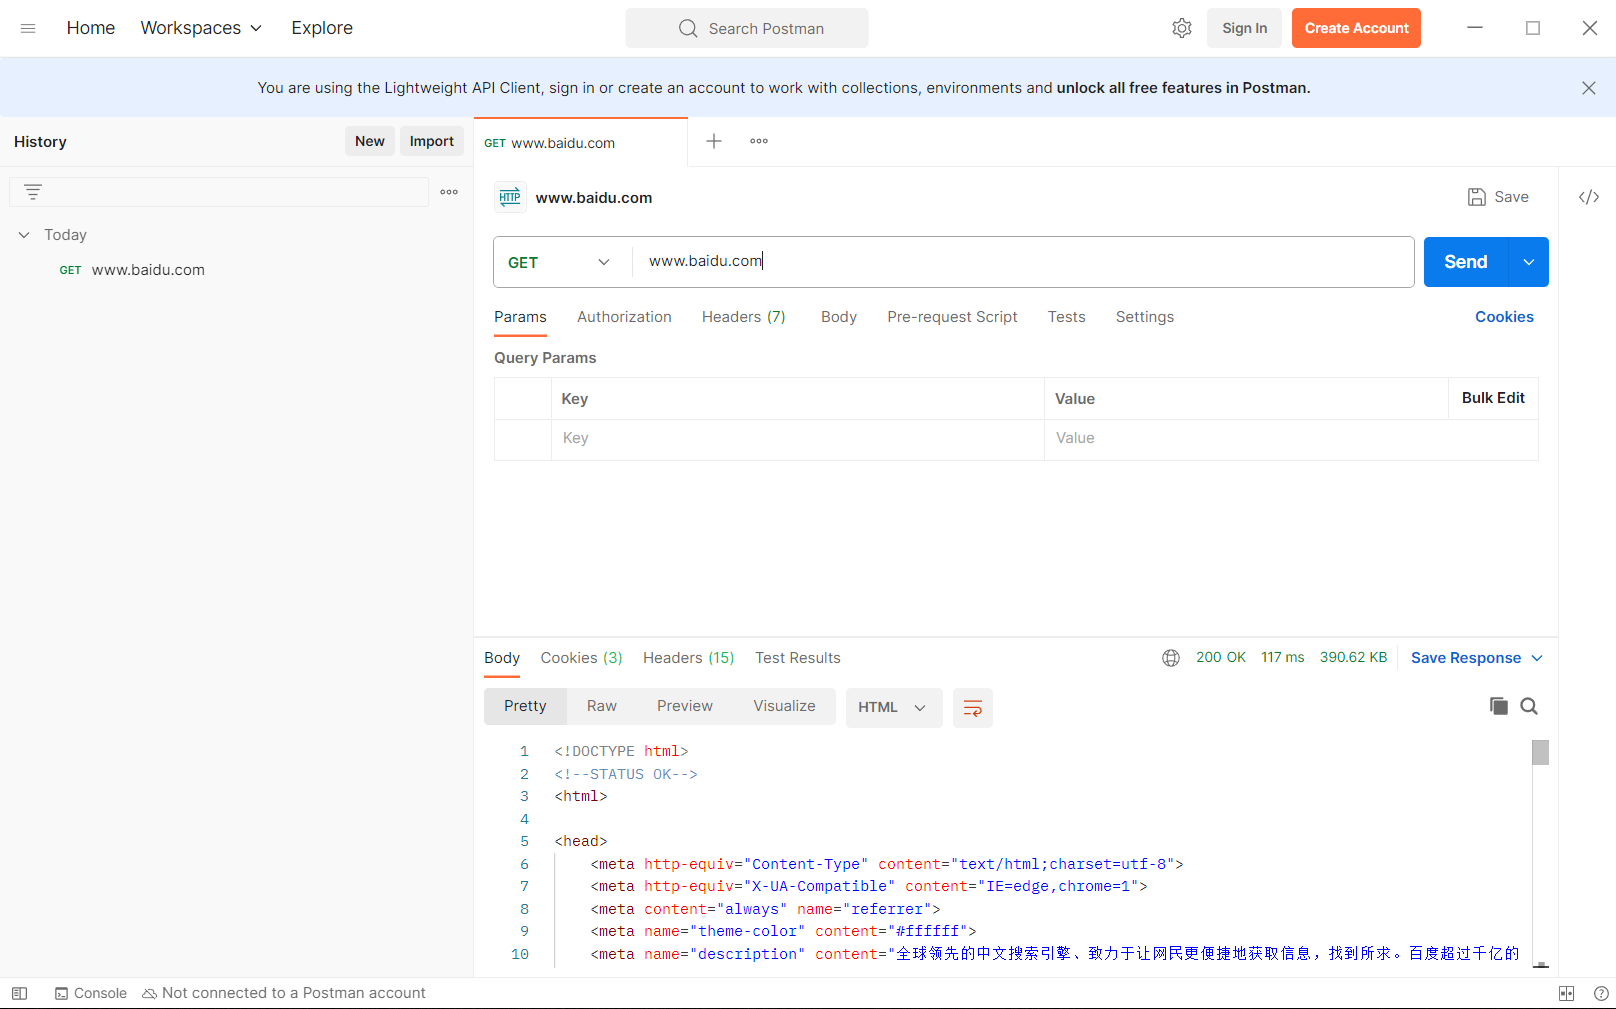
Task: Open the code snippet panel
Action: (x=1589, y=197)
